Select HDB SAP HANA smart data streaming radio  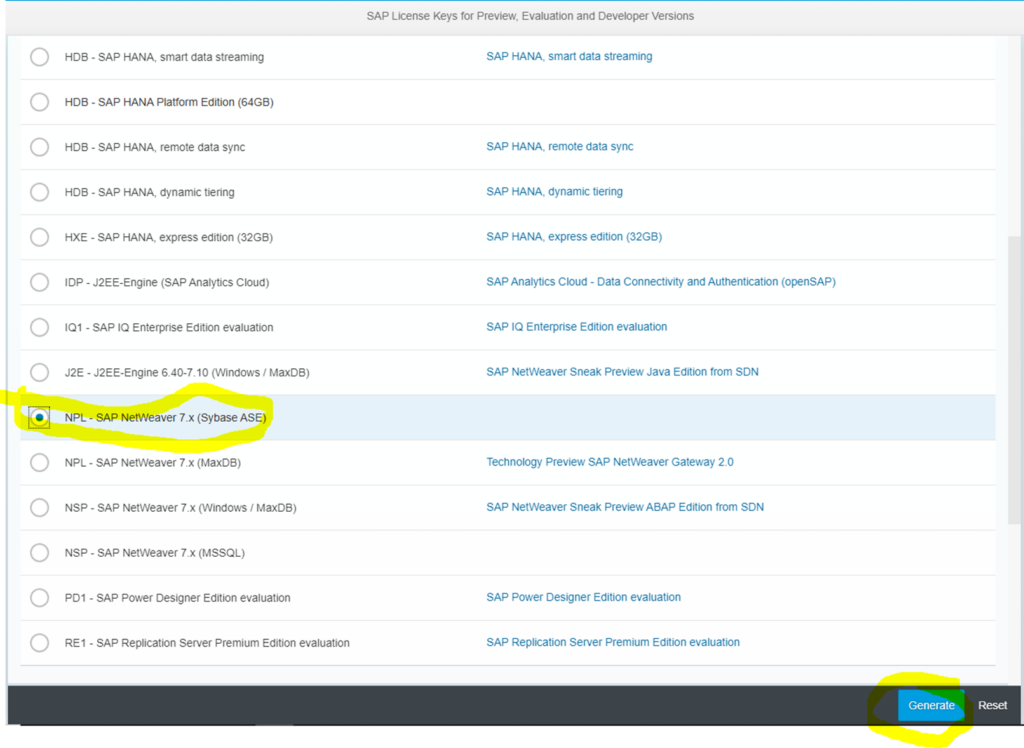coord(39,57)
